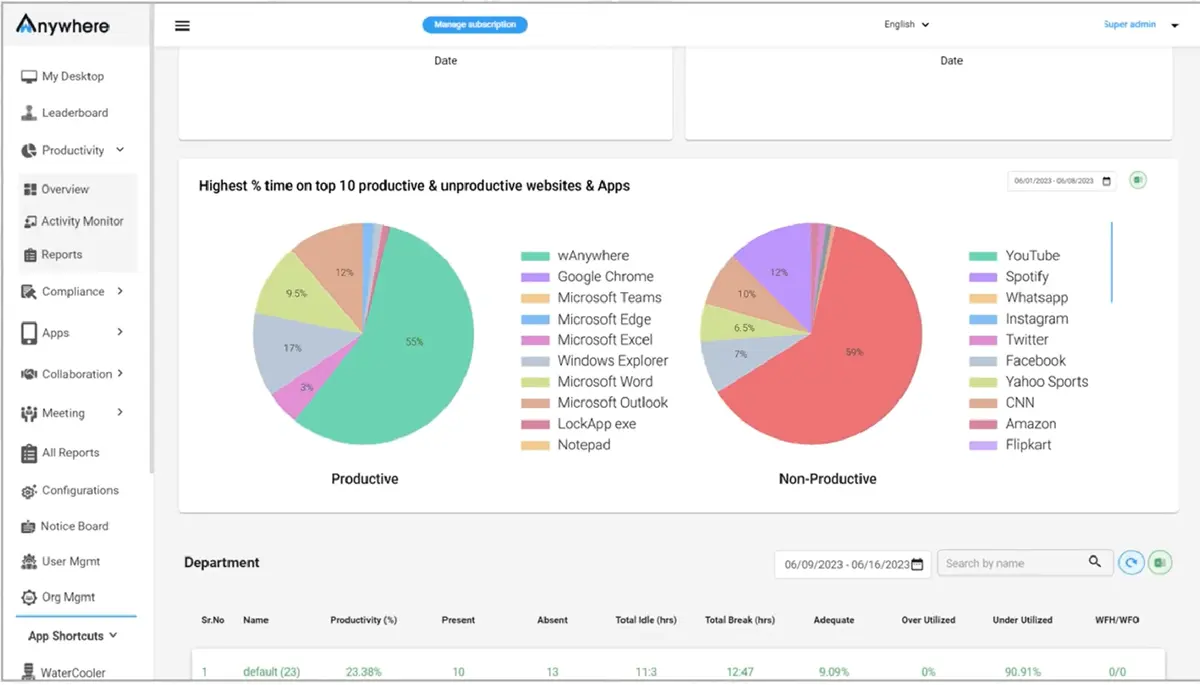
Task: Open the default (23) department link
Action: tap(273, 672)
